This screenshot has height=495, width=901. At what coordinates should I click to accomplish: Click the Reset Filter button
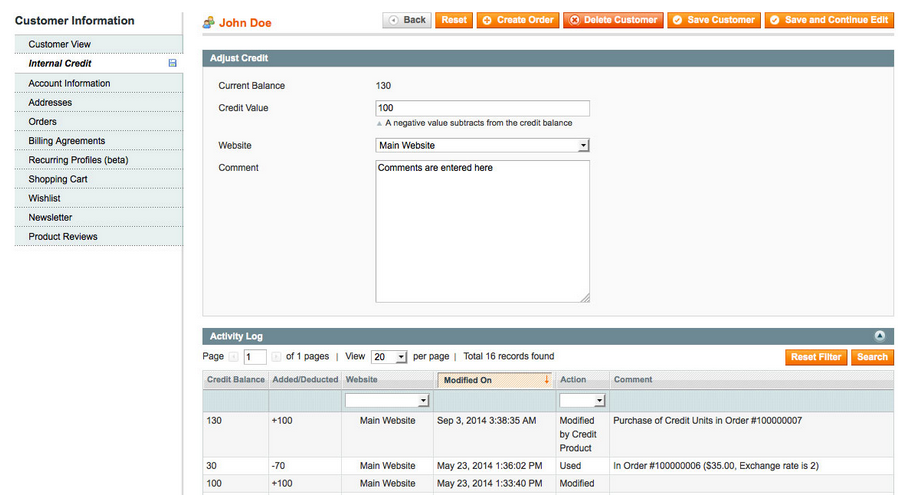pos(816,357)
